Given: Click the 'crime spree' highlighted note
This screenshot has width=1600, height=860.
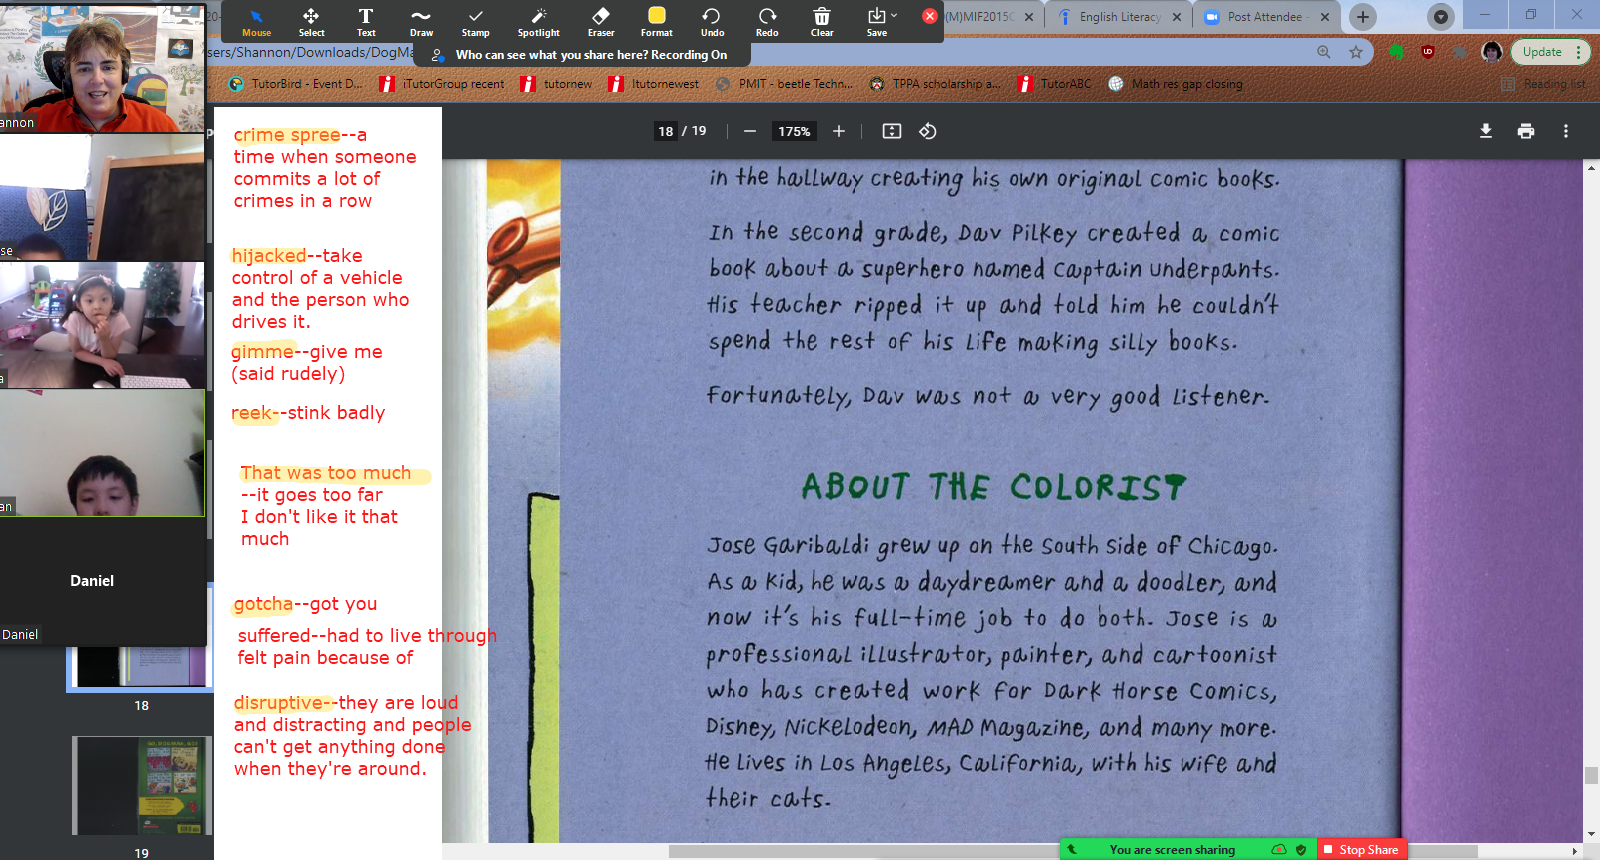Looking at the screenshot, I should [287, 135].
